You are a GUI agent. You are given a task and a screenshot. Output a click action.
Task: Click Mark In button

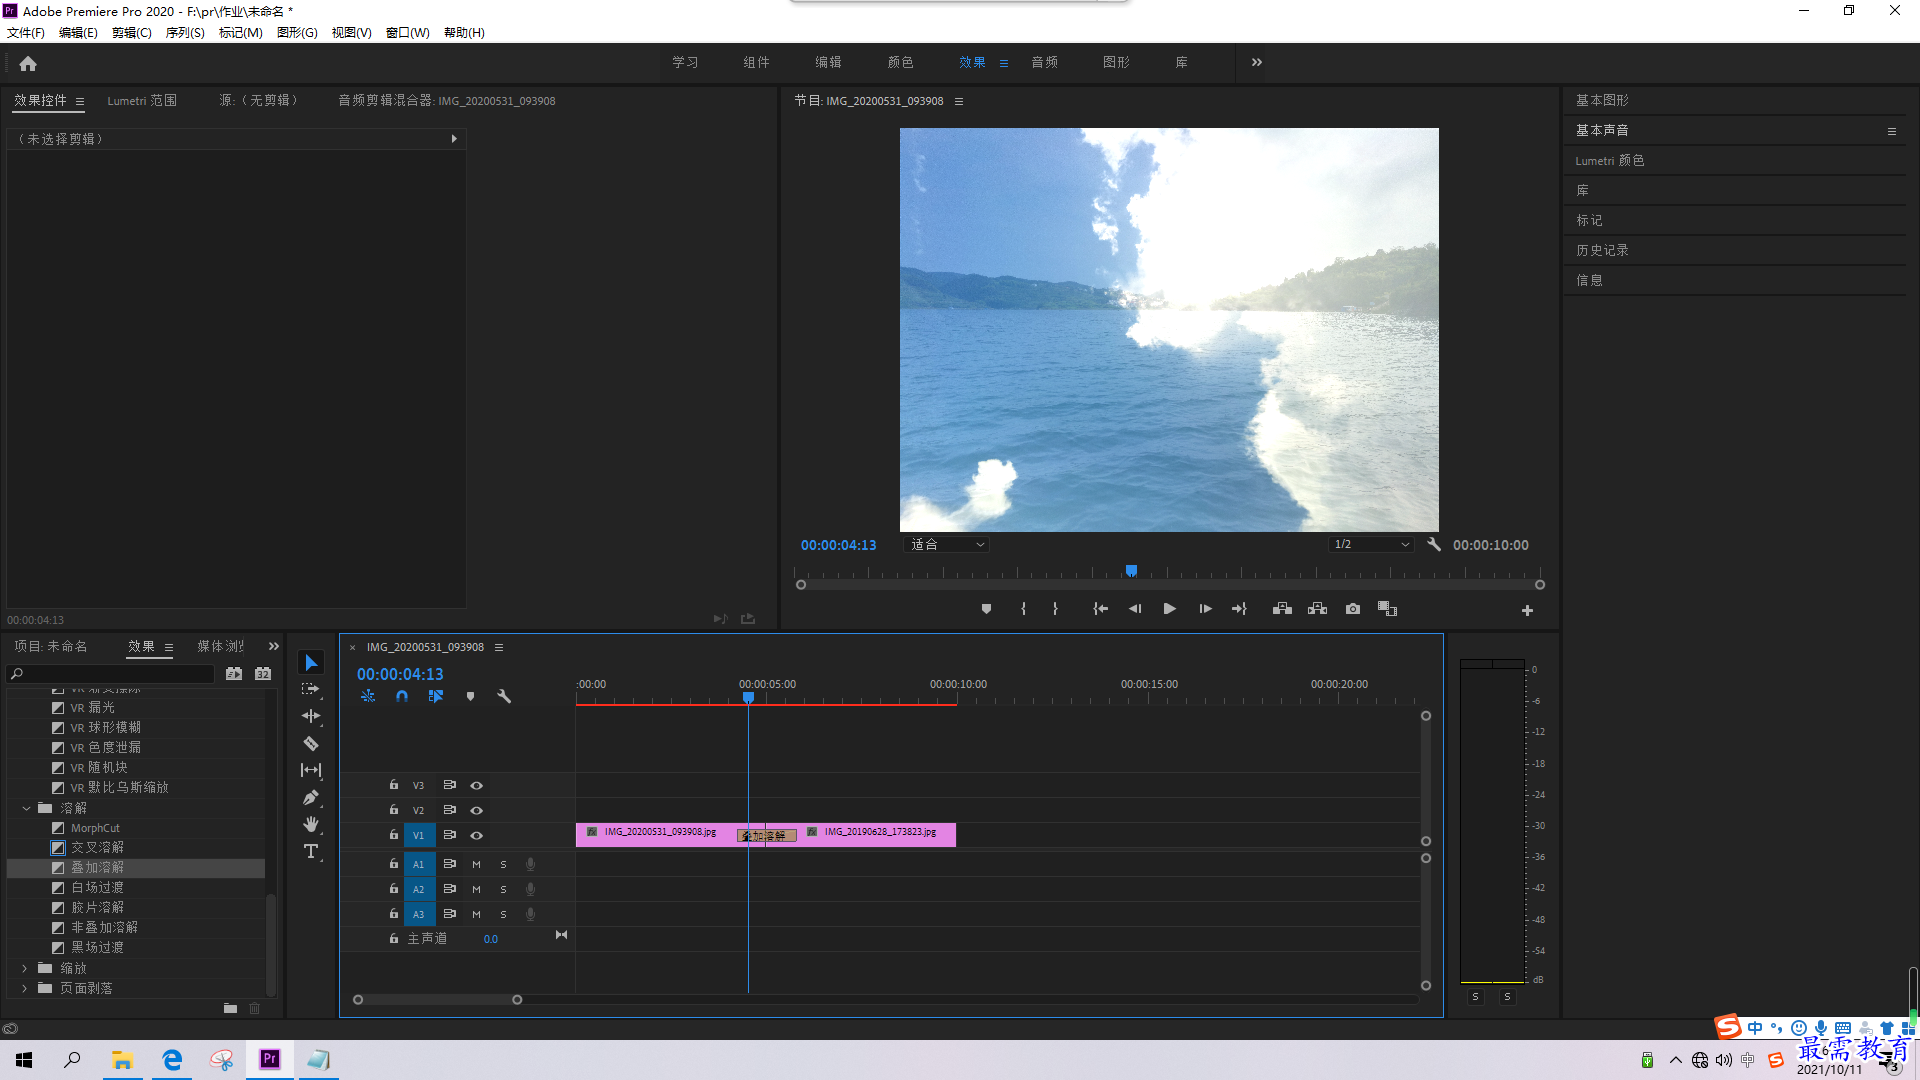pos(1023,609)
